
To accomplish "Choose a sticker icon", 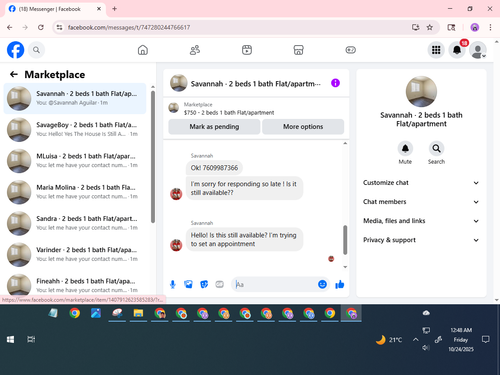I will pos(204,284).
